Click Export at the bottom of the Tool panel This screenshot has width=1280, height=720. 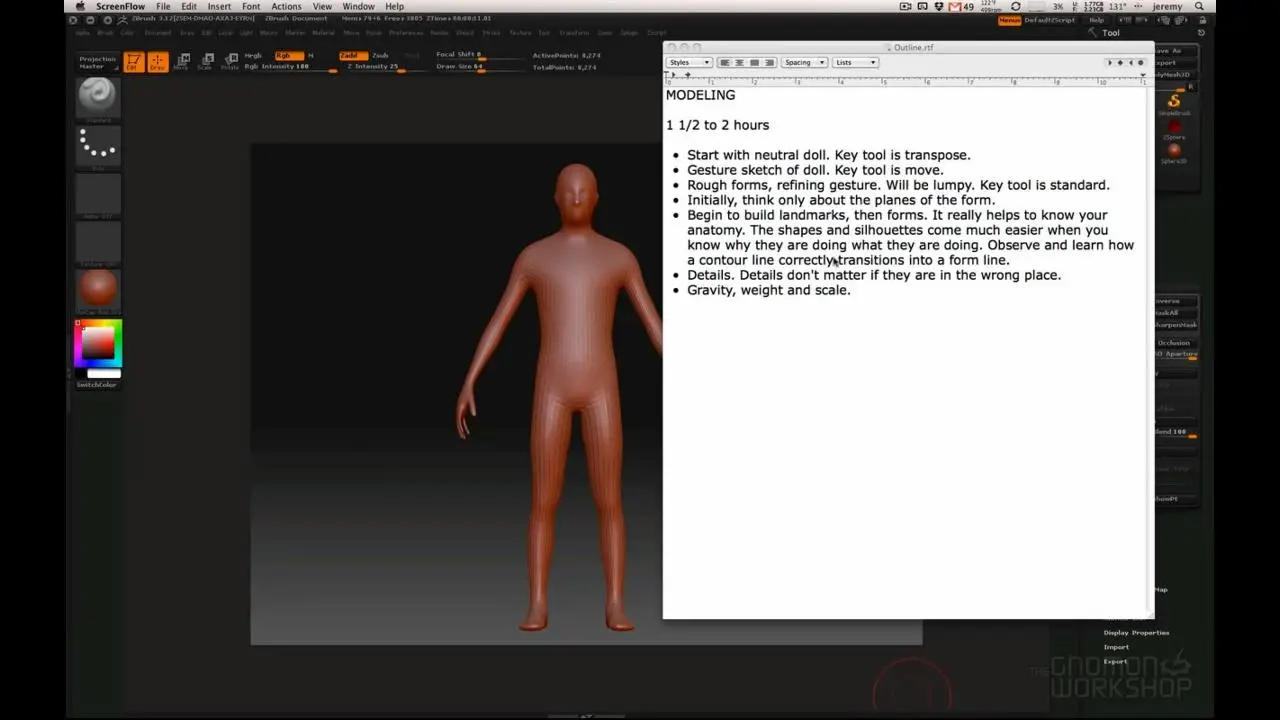(1115, 661)
